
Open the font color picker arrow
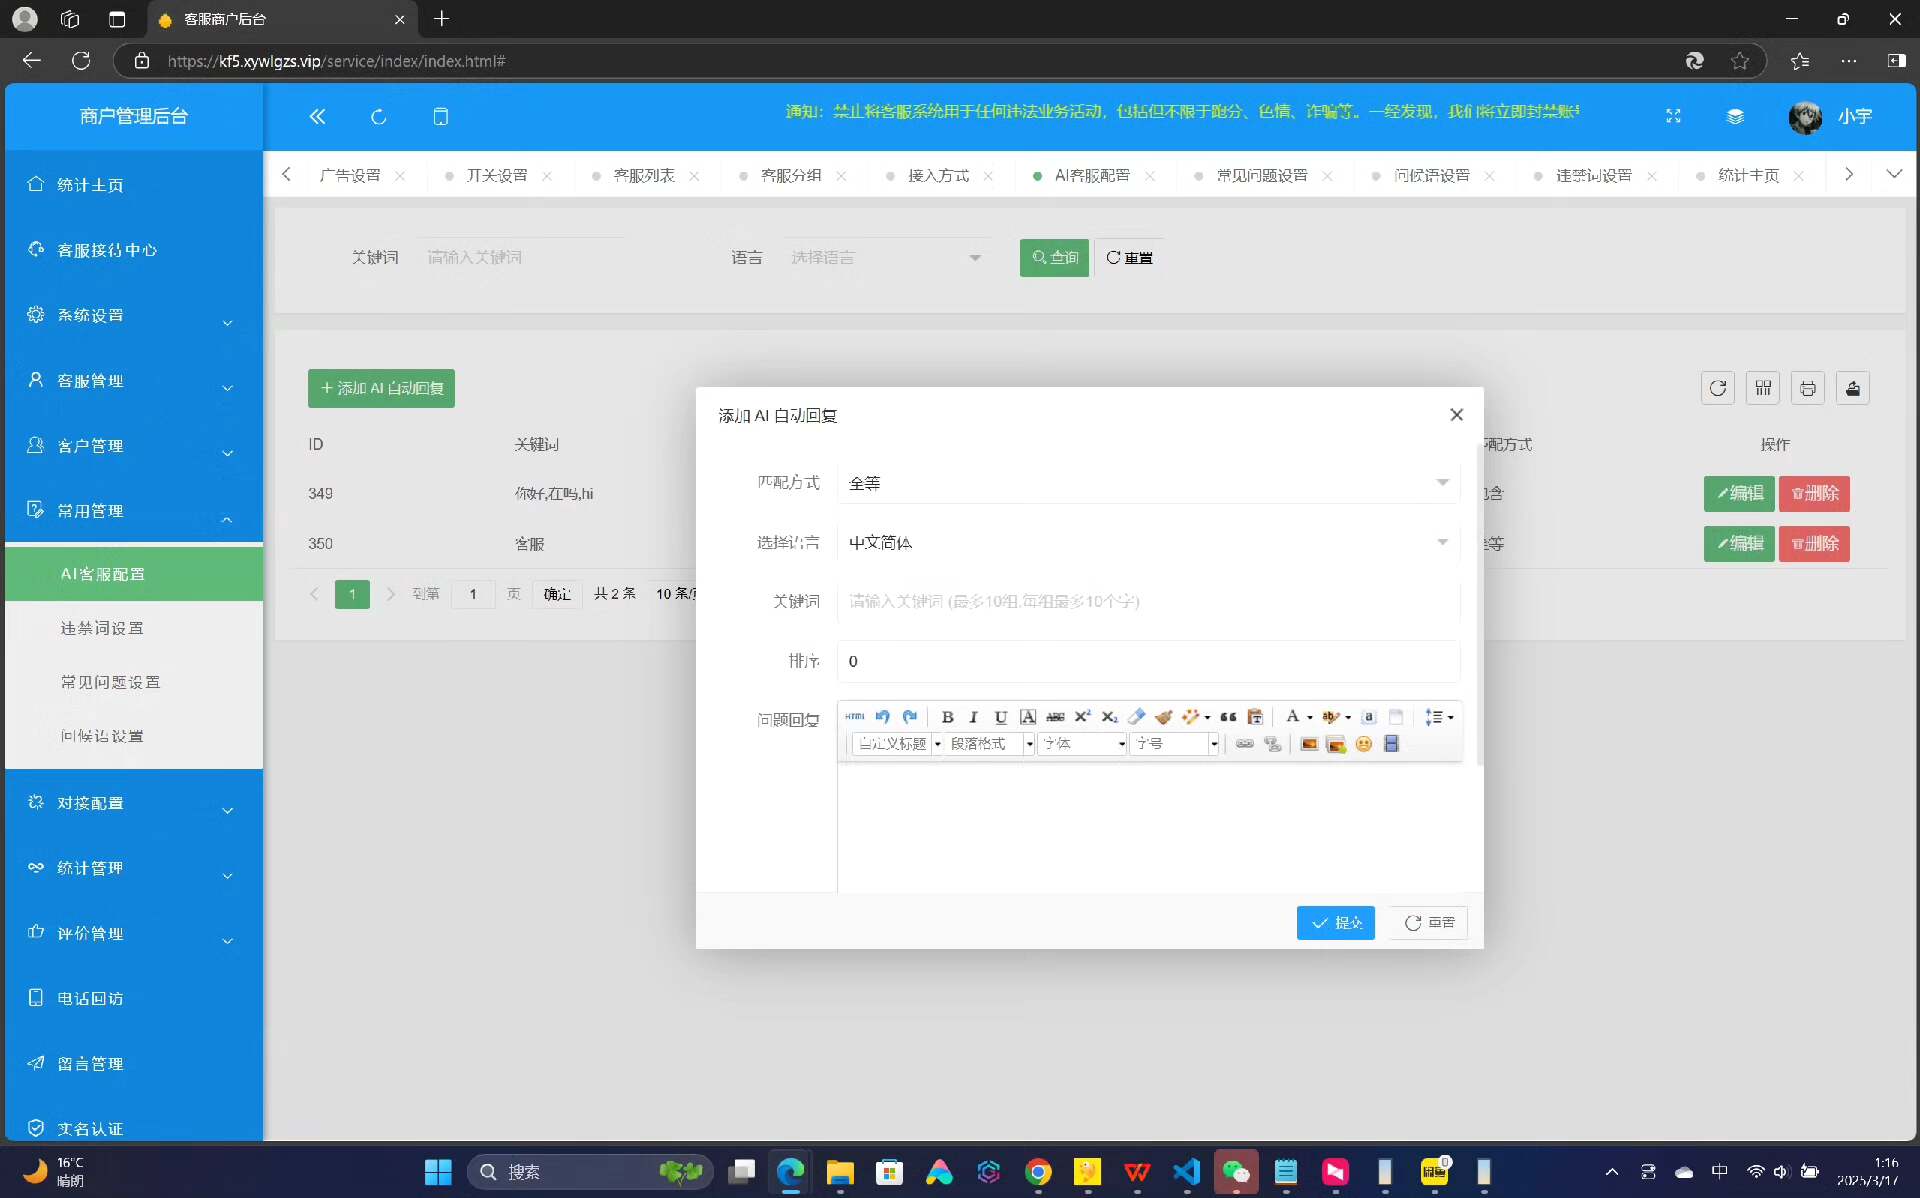point(1309,718)
